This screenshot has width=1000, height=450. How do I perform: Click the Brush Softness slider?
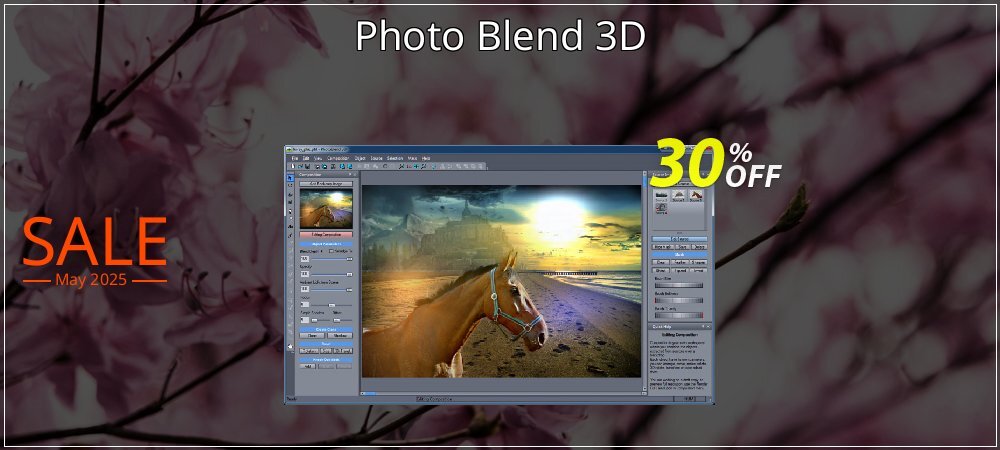(x=679, y=300)
